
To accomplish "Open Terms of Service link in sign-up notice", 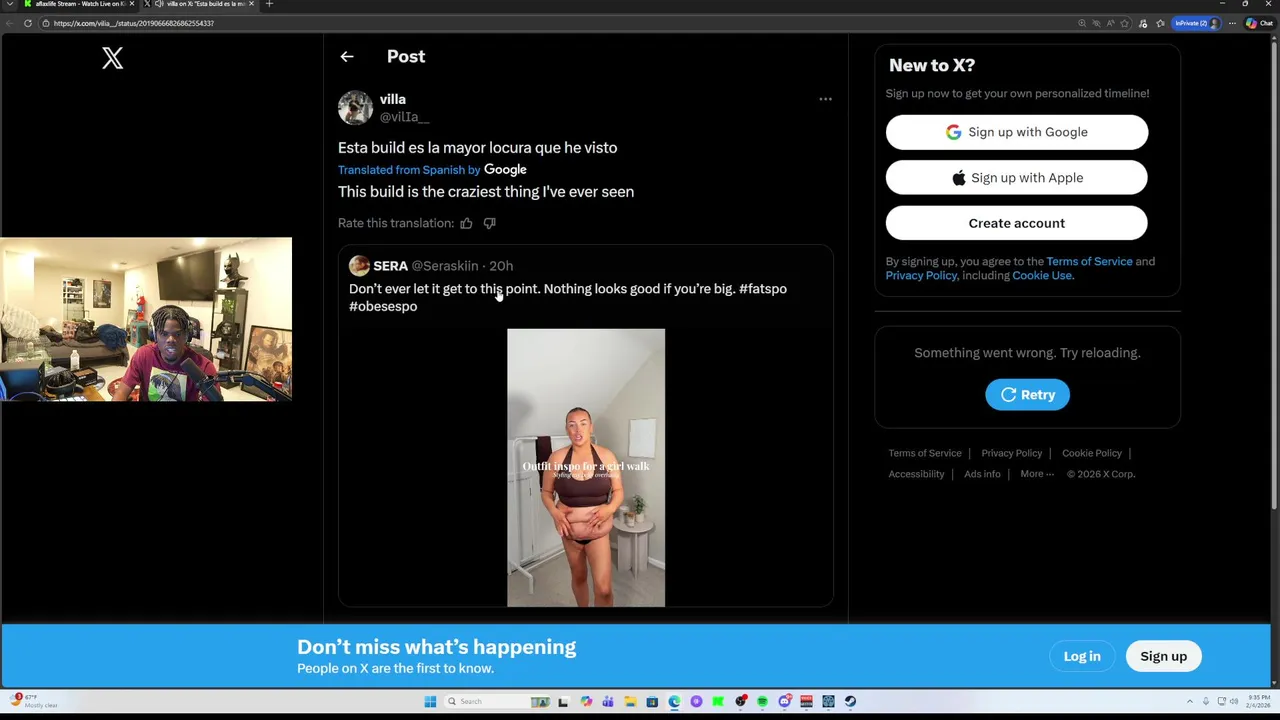I will point(1089,261).
